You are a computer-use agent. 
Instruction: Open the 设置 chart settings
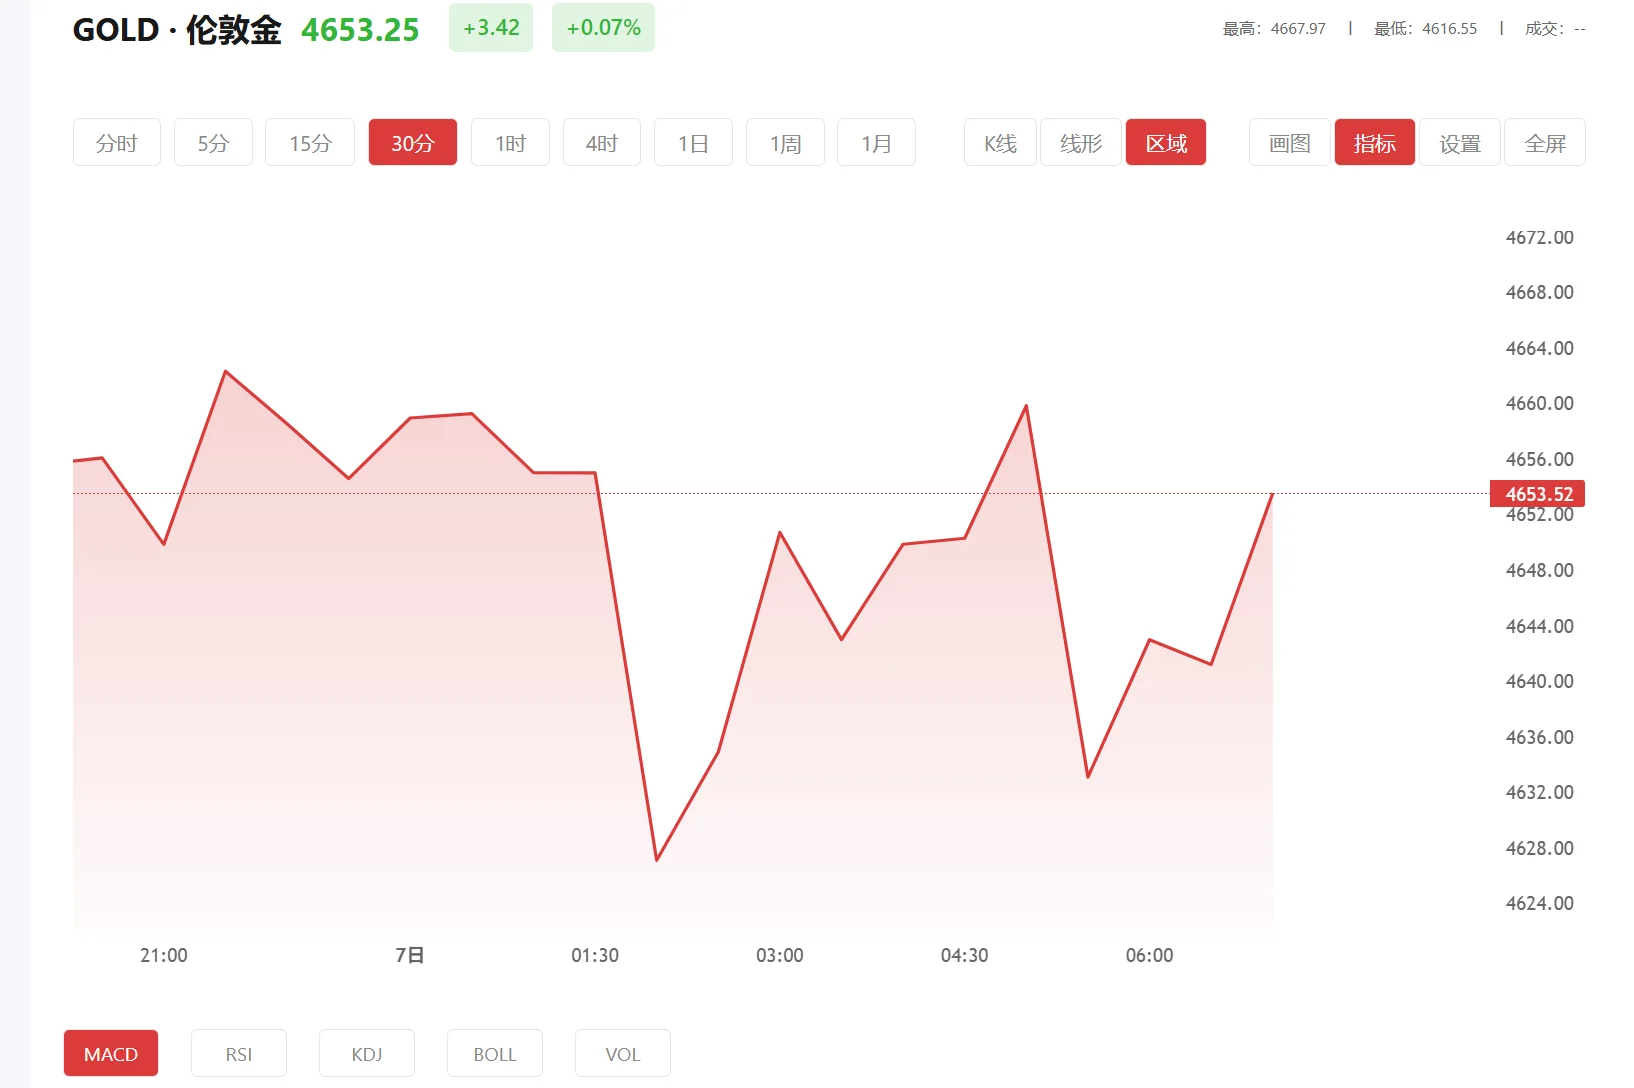tap(1459, 142)
